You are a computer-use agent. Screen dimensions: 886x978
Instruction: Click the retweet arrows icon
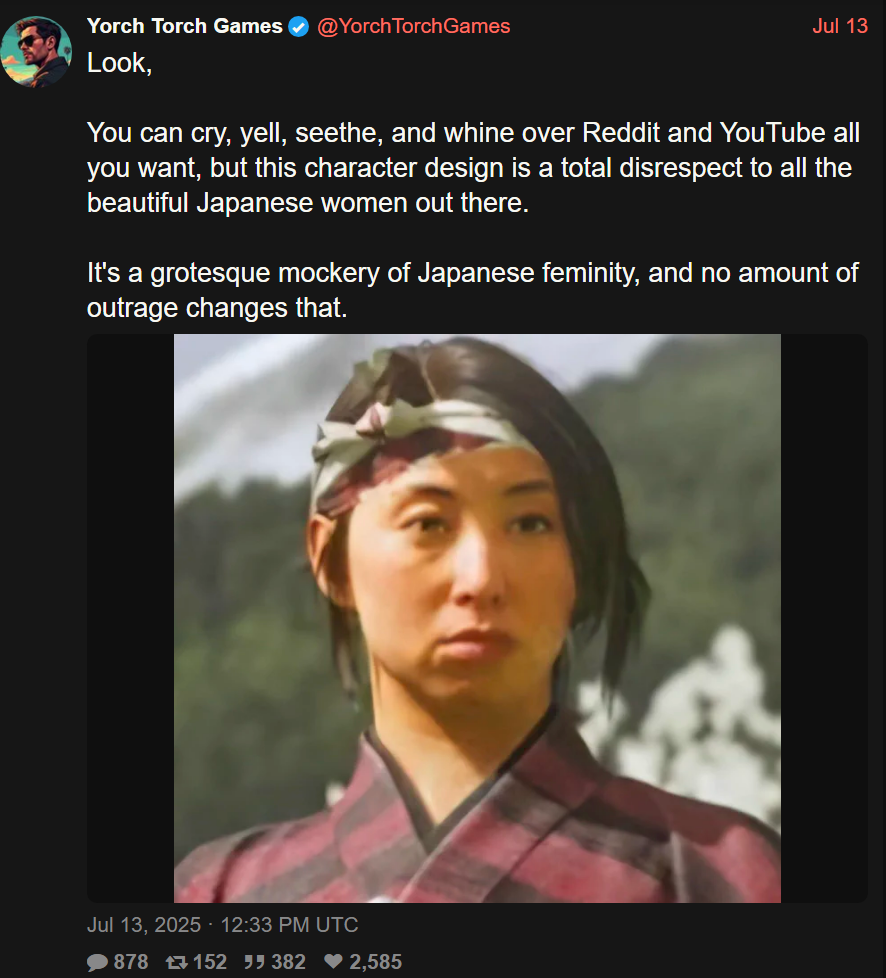pos(177,962)
